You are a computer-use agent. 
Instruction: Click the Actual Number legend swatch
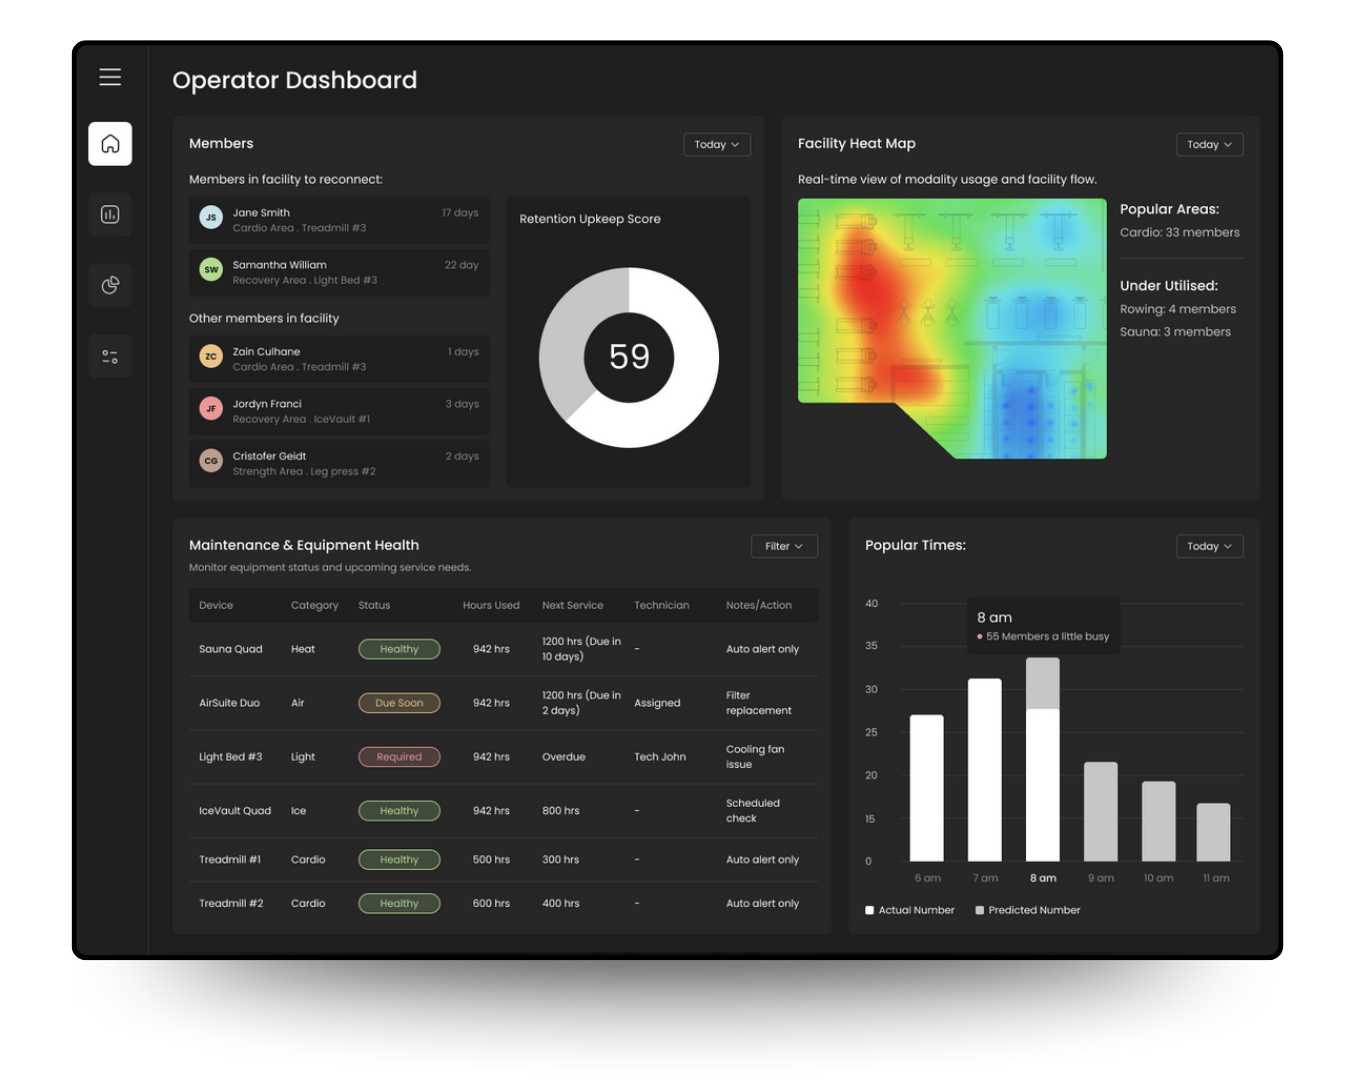[870, 910]
